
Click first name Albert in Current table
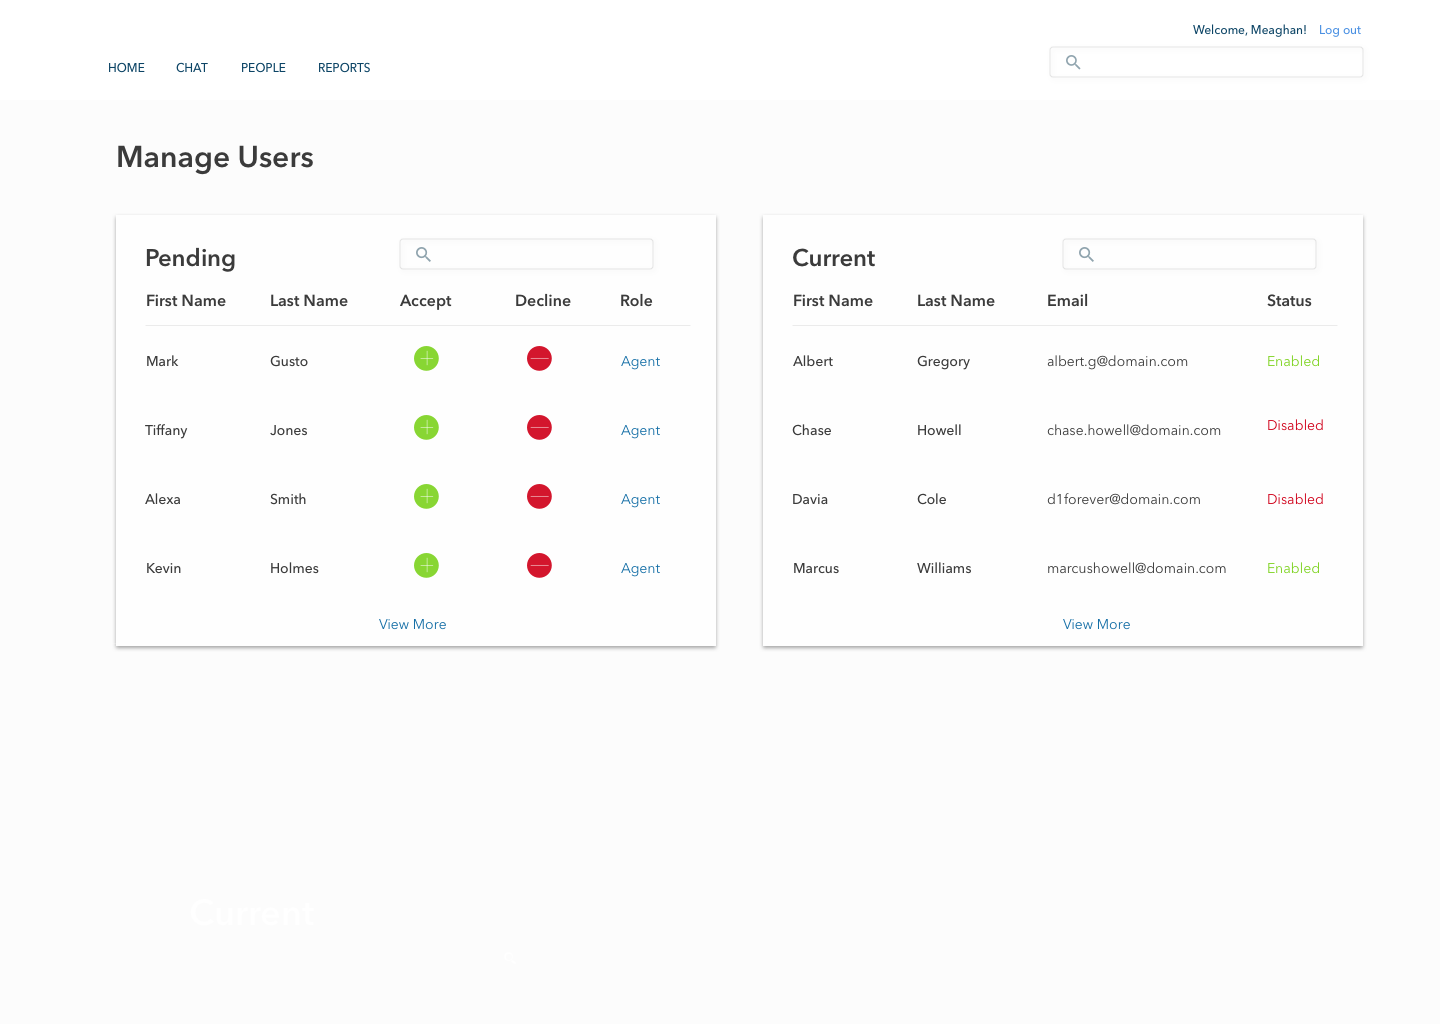tap(813, 361)
